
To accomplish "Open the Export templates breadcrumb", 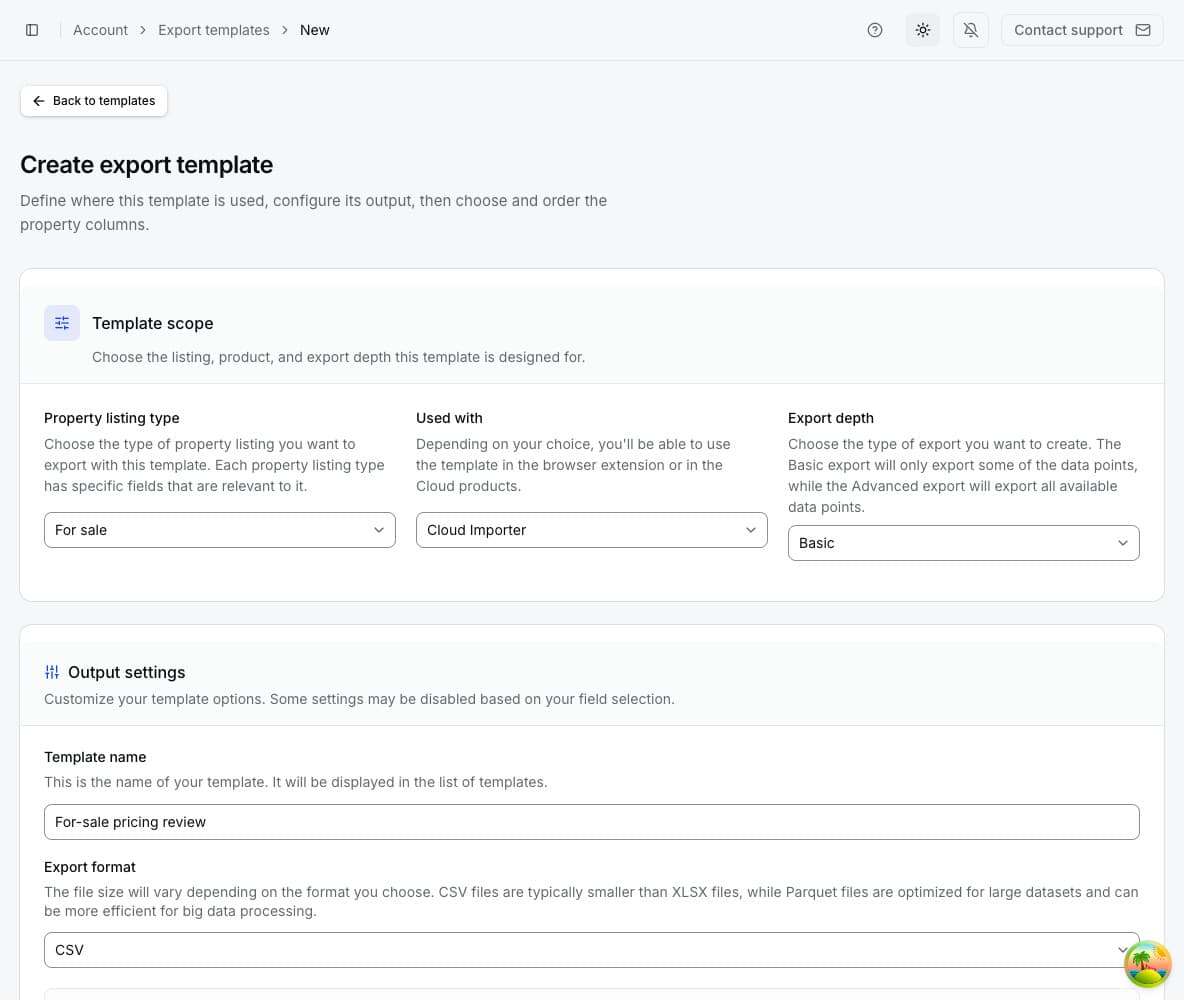I will (x=214, y=30).
